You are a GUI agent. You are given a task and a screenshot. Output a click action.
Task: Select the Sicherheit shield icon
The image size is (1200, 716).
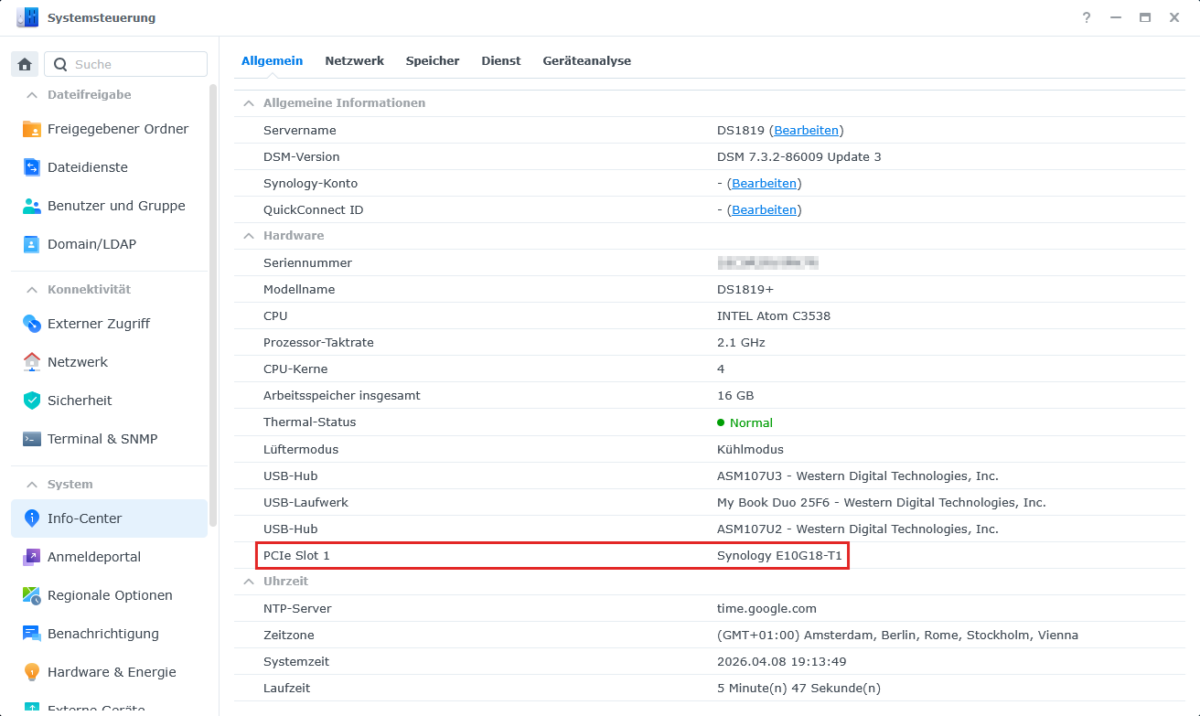(31, 400)
